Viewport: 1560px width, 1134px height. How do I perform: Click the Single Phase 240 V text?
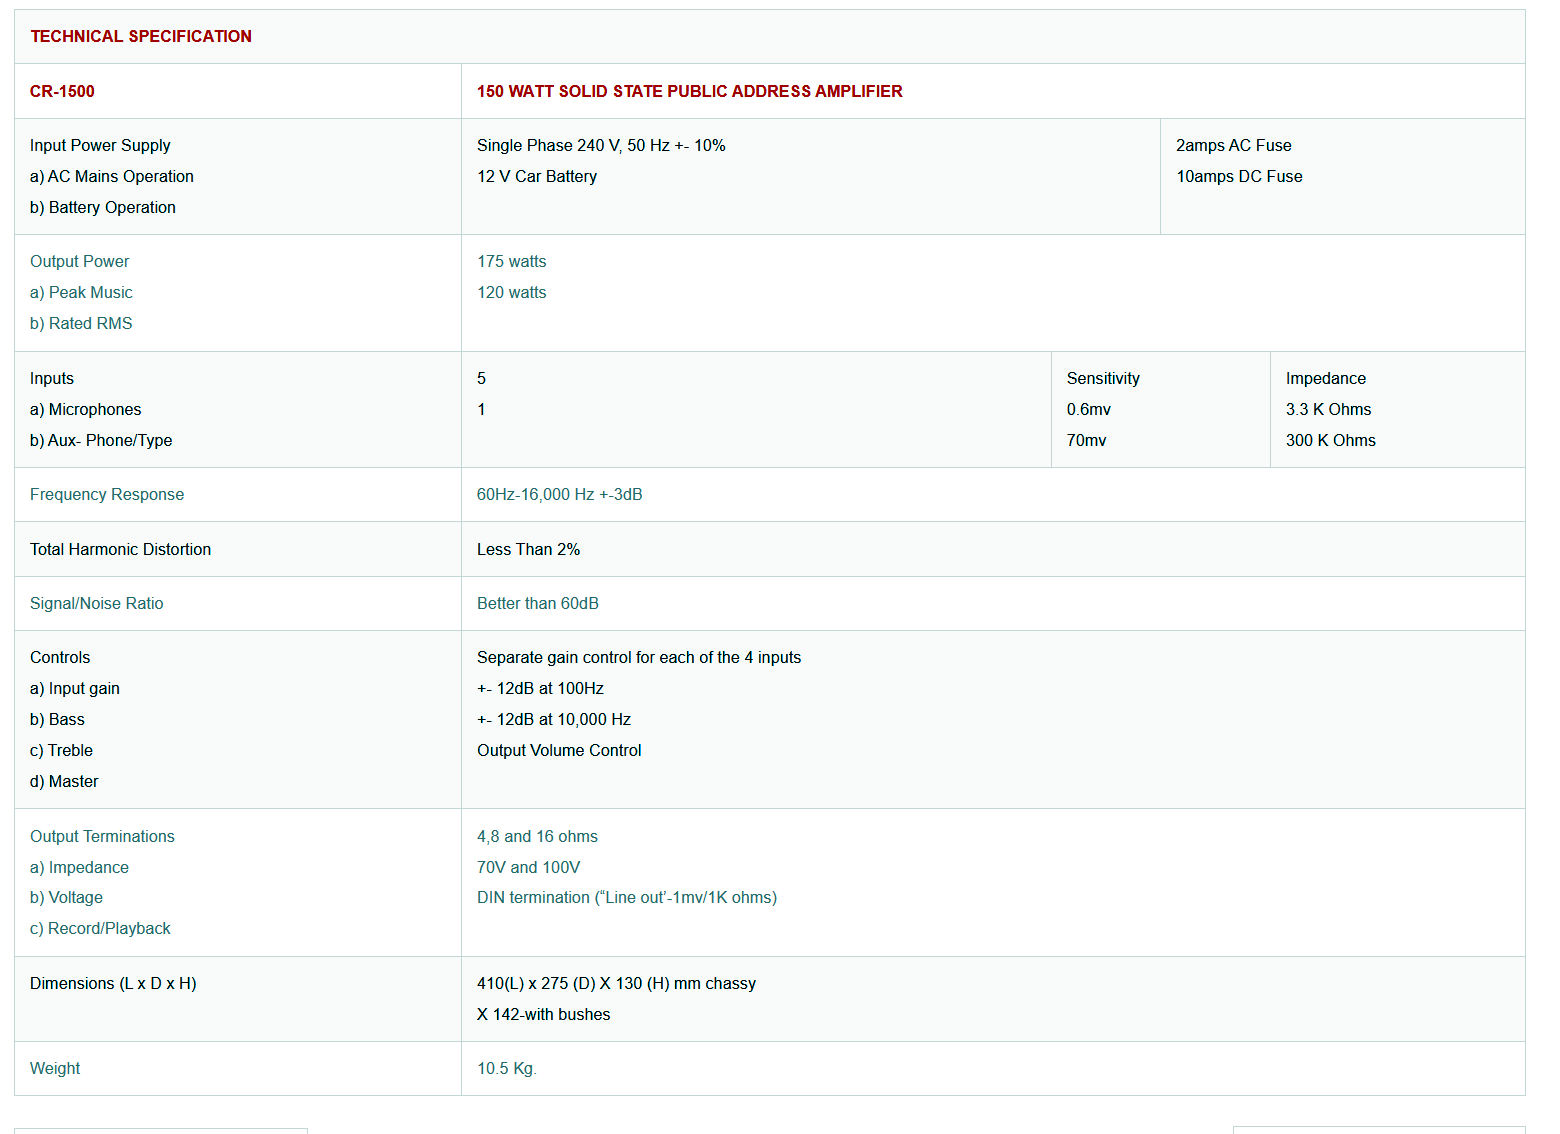pyautogui.click(x=600, y=145)
